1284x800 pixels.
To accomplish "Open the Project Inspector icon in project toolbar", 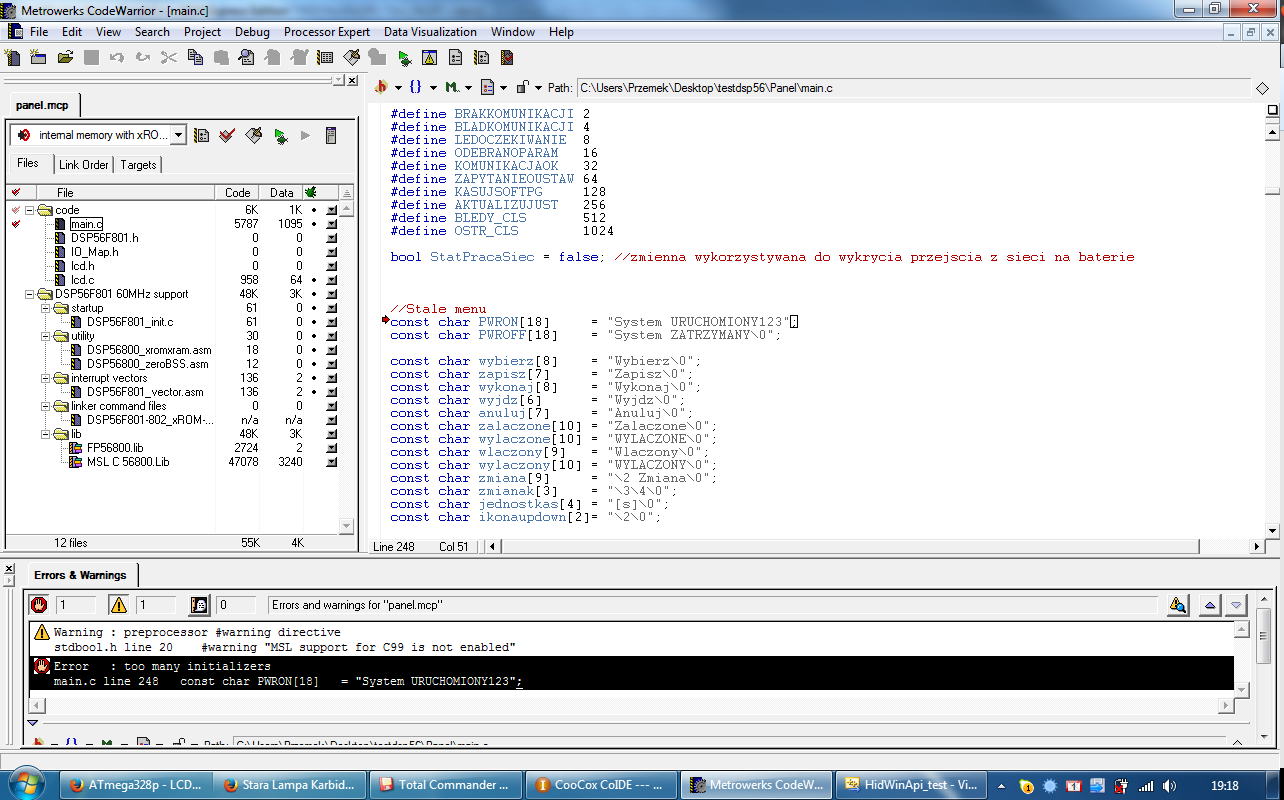I will tap(331, 135).
